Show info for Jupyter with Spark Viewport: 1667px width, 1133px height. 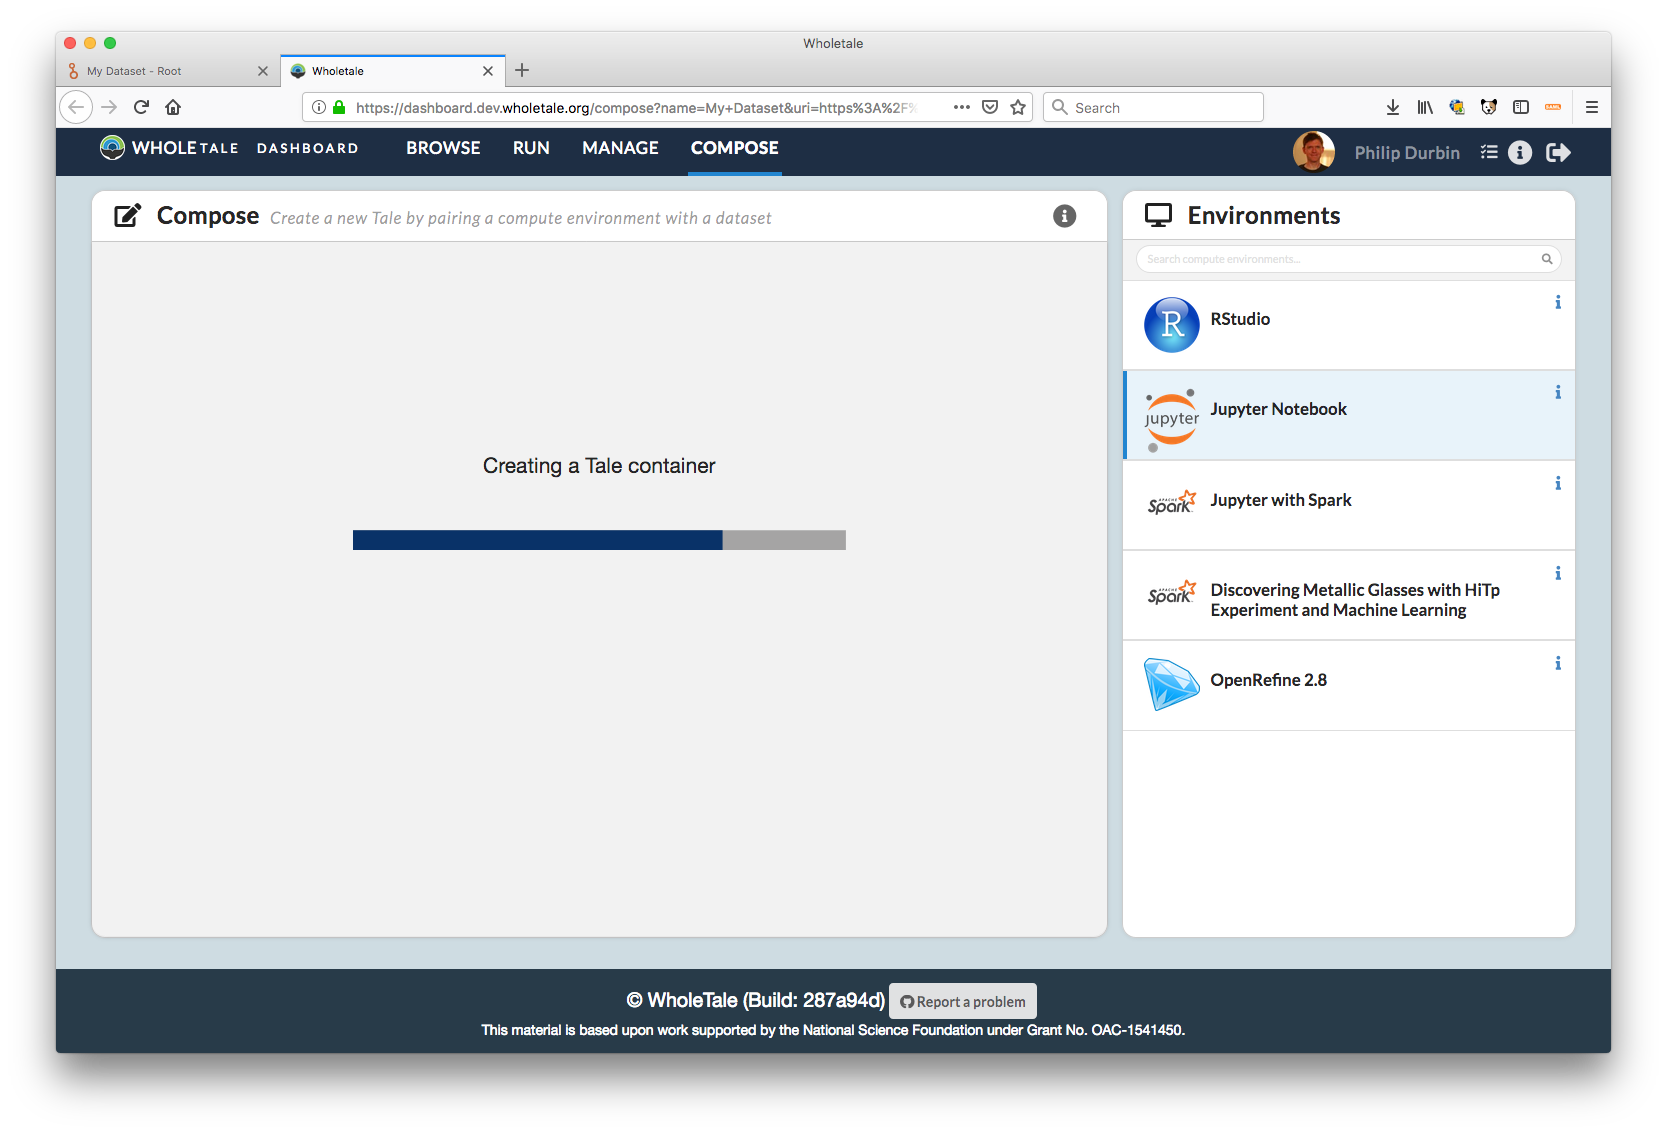pyautogui.click(x=1557, y=483)
